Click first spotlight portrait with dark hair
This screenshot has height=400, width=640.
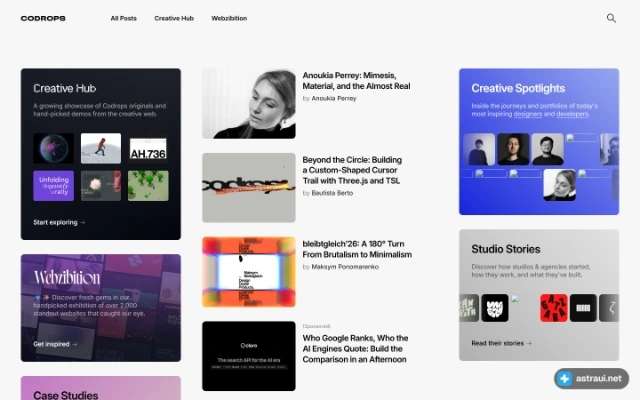479,149
